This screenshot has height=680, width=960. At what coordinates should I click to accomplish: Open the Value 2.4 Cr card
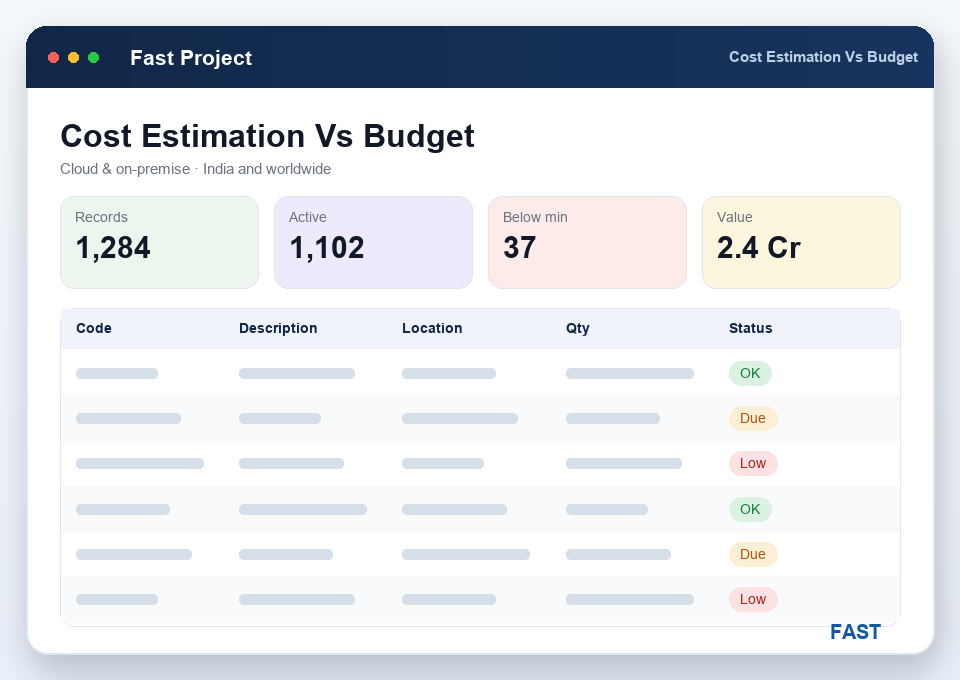click(801, 242)
